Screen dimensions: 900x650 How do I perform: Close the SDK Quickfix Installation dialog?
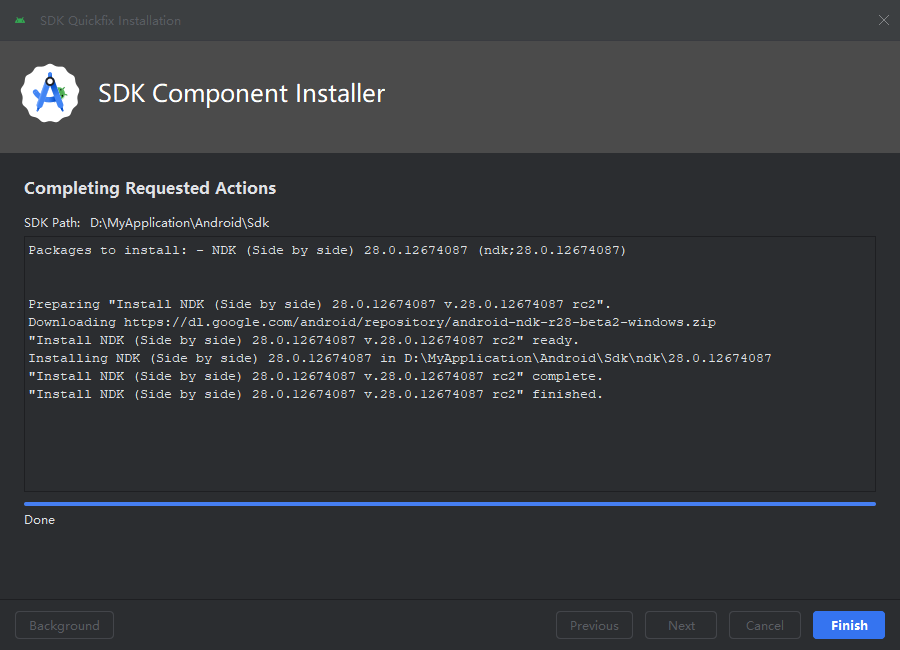click(883, 20)
